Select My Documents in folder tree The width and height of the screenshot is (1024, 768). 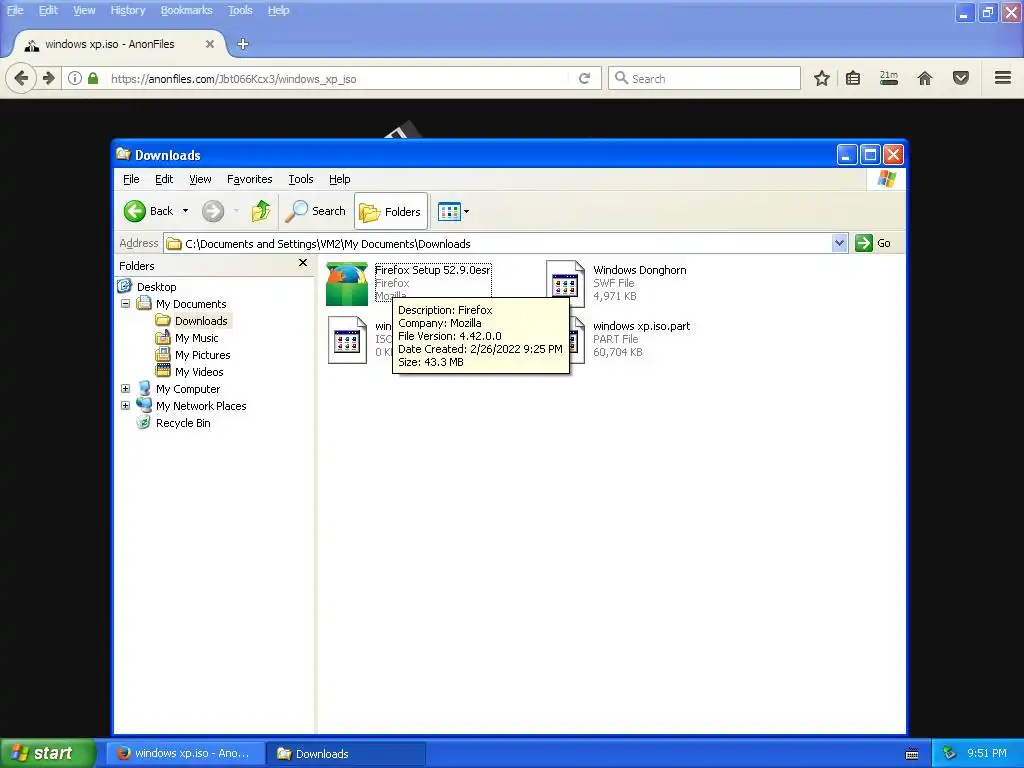[191, 304]
